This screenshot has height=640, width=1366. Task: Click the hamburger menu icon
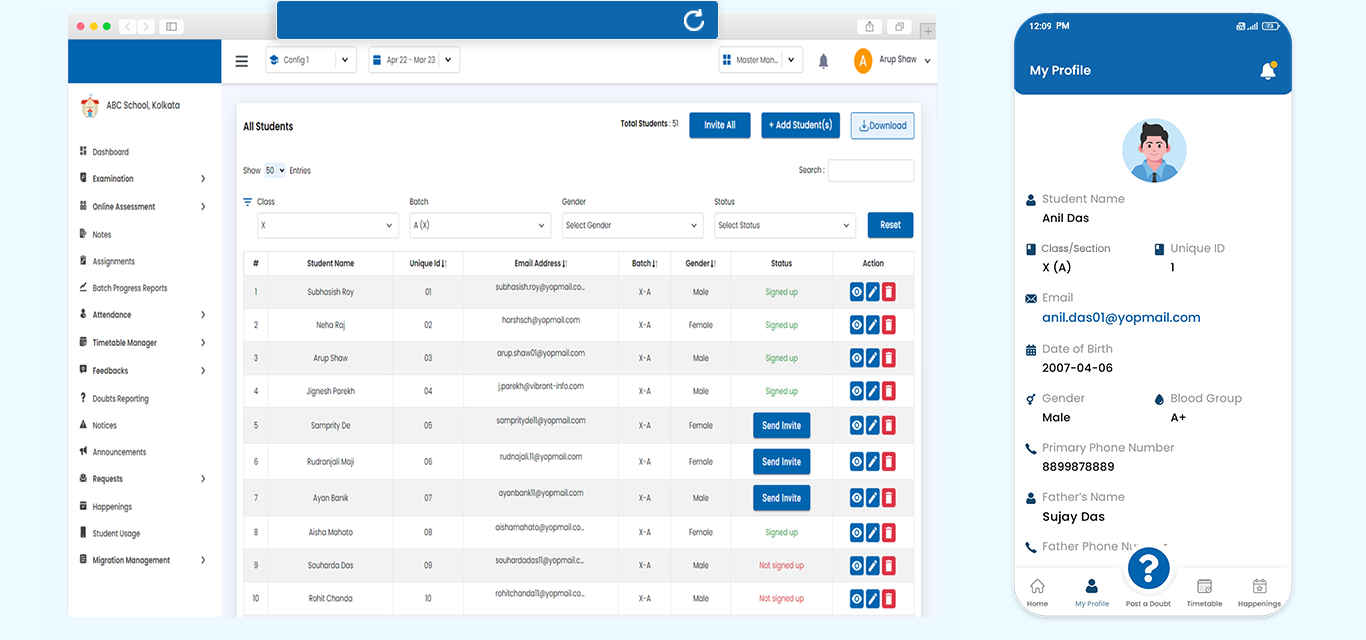pyautogui.click(x=241, y=61)
